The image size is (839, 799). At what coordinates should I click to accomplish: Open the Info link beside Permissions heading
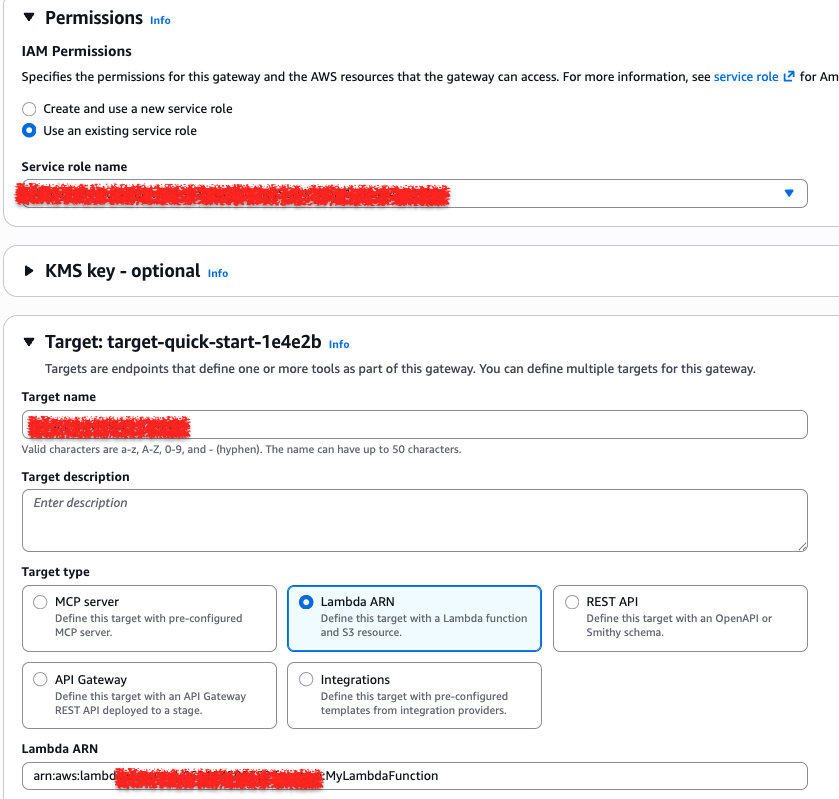point(160,20)
